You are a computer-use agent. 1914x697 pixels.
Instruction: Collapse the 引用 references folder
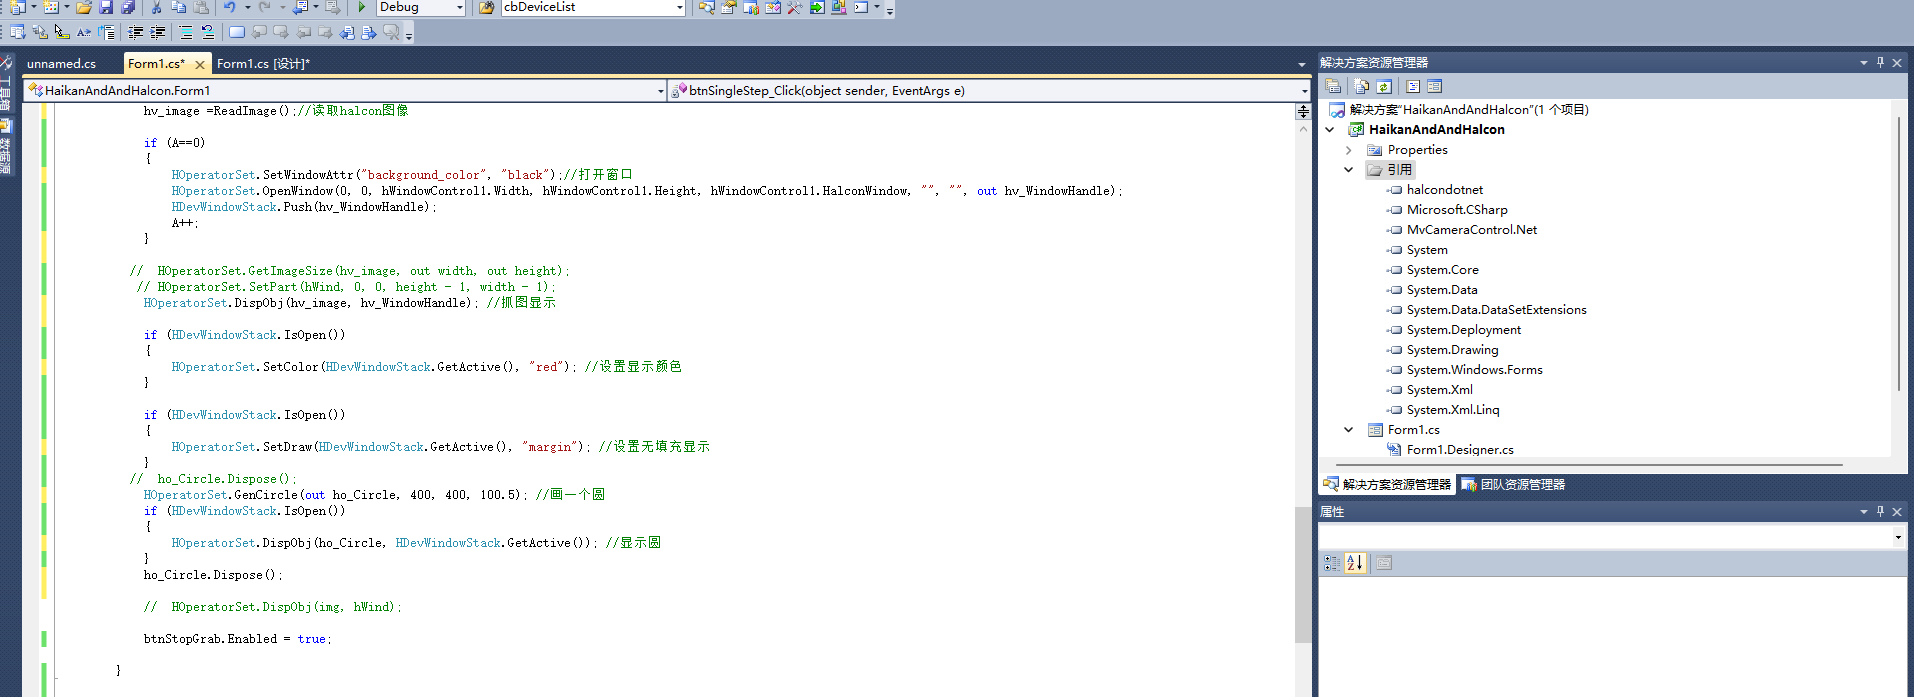(1348, 169)
